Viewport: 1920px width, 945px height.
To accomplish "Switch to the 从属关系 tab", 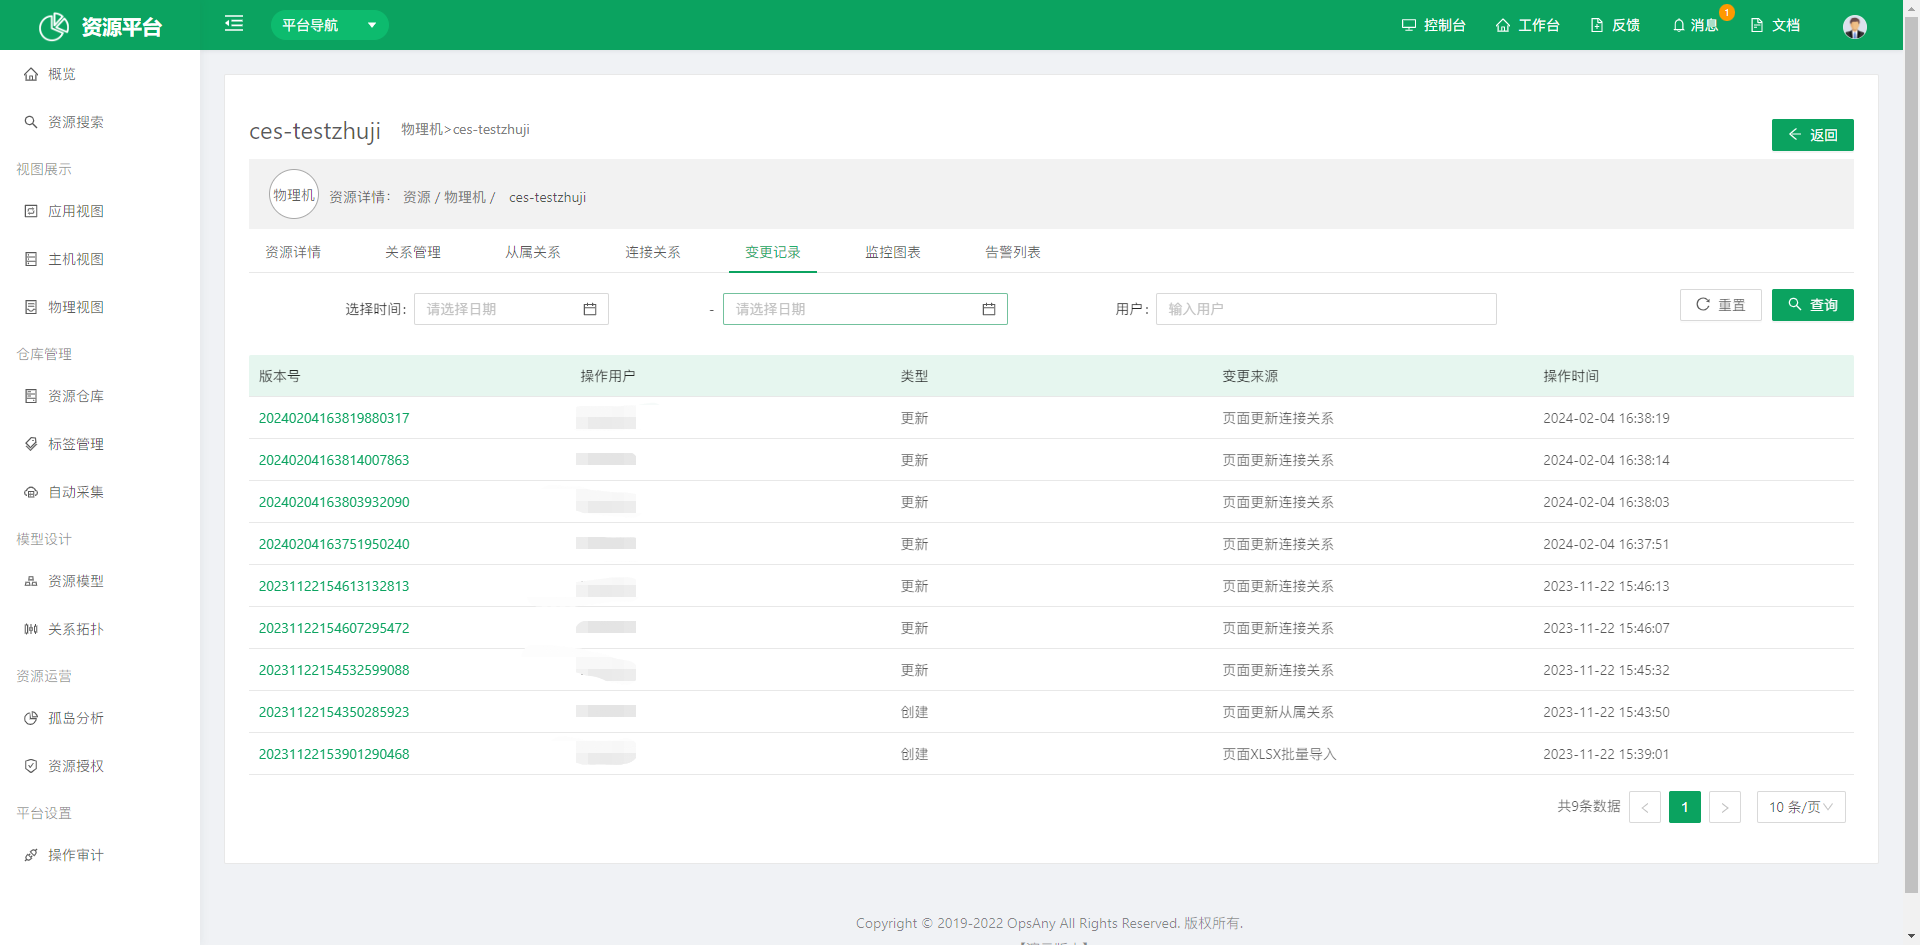I will (533, 252).
